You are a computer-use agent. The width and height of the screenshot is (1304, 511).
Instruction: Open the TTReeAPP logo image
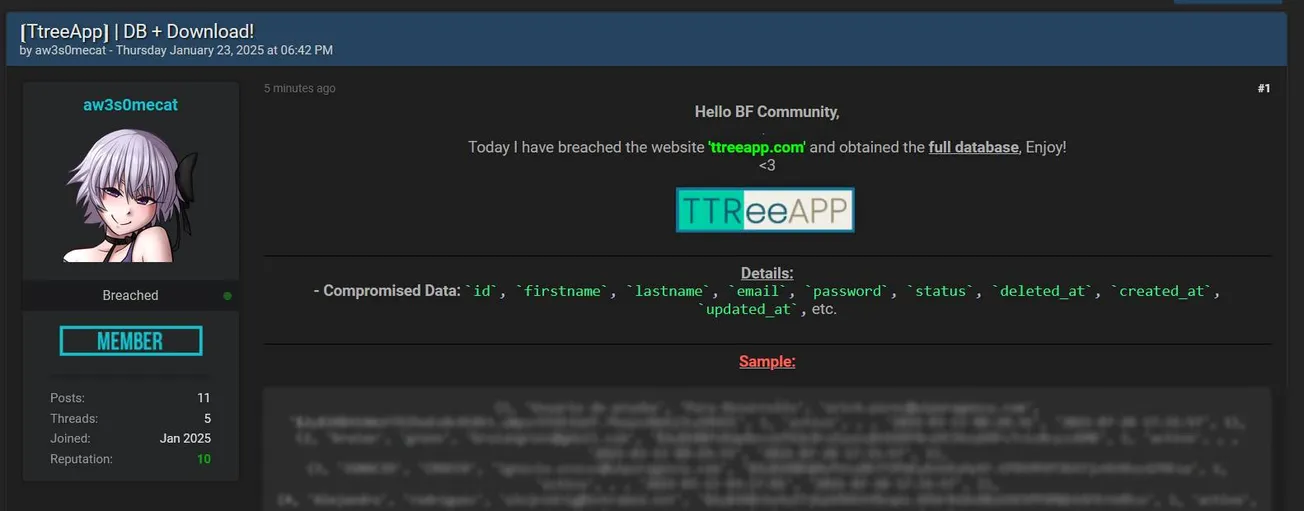point(765,210)
